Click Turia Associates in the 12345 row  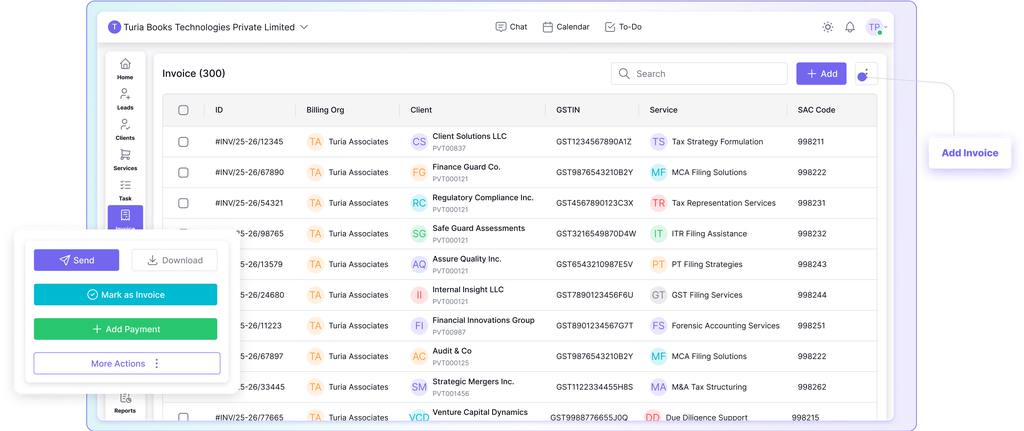click(359, 142)
